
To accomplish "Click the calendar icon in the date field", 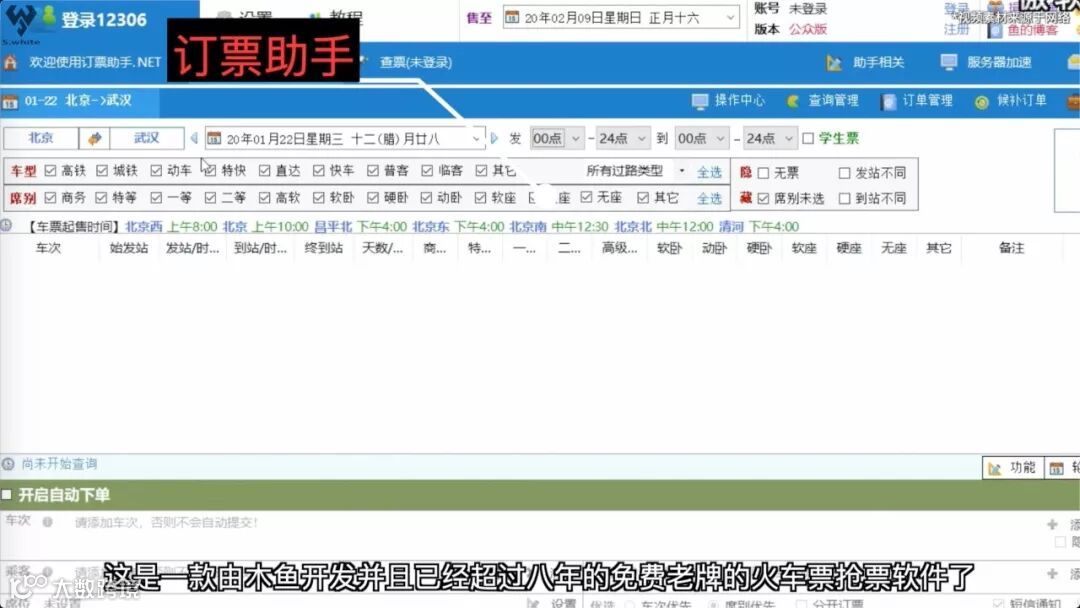I will click(214, 138).
